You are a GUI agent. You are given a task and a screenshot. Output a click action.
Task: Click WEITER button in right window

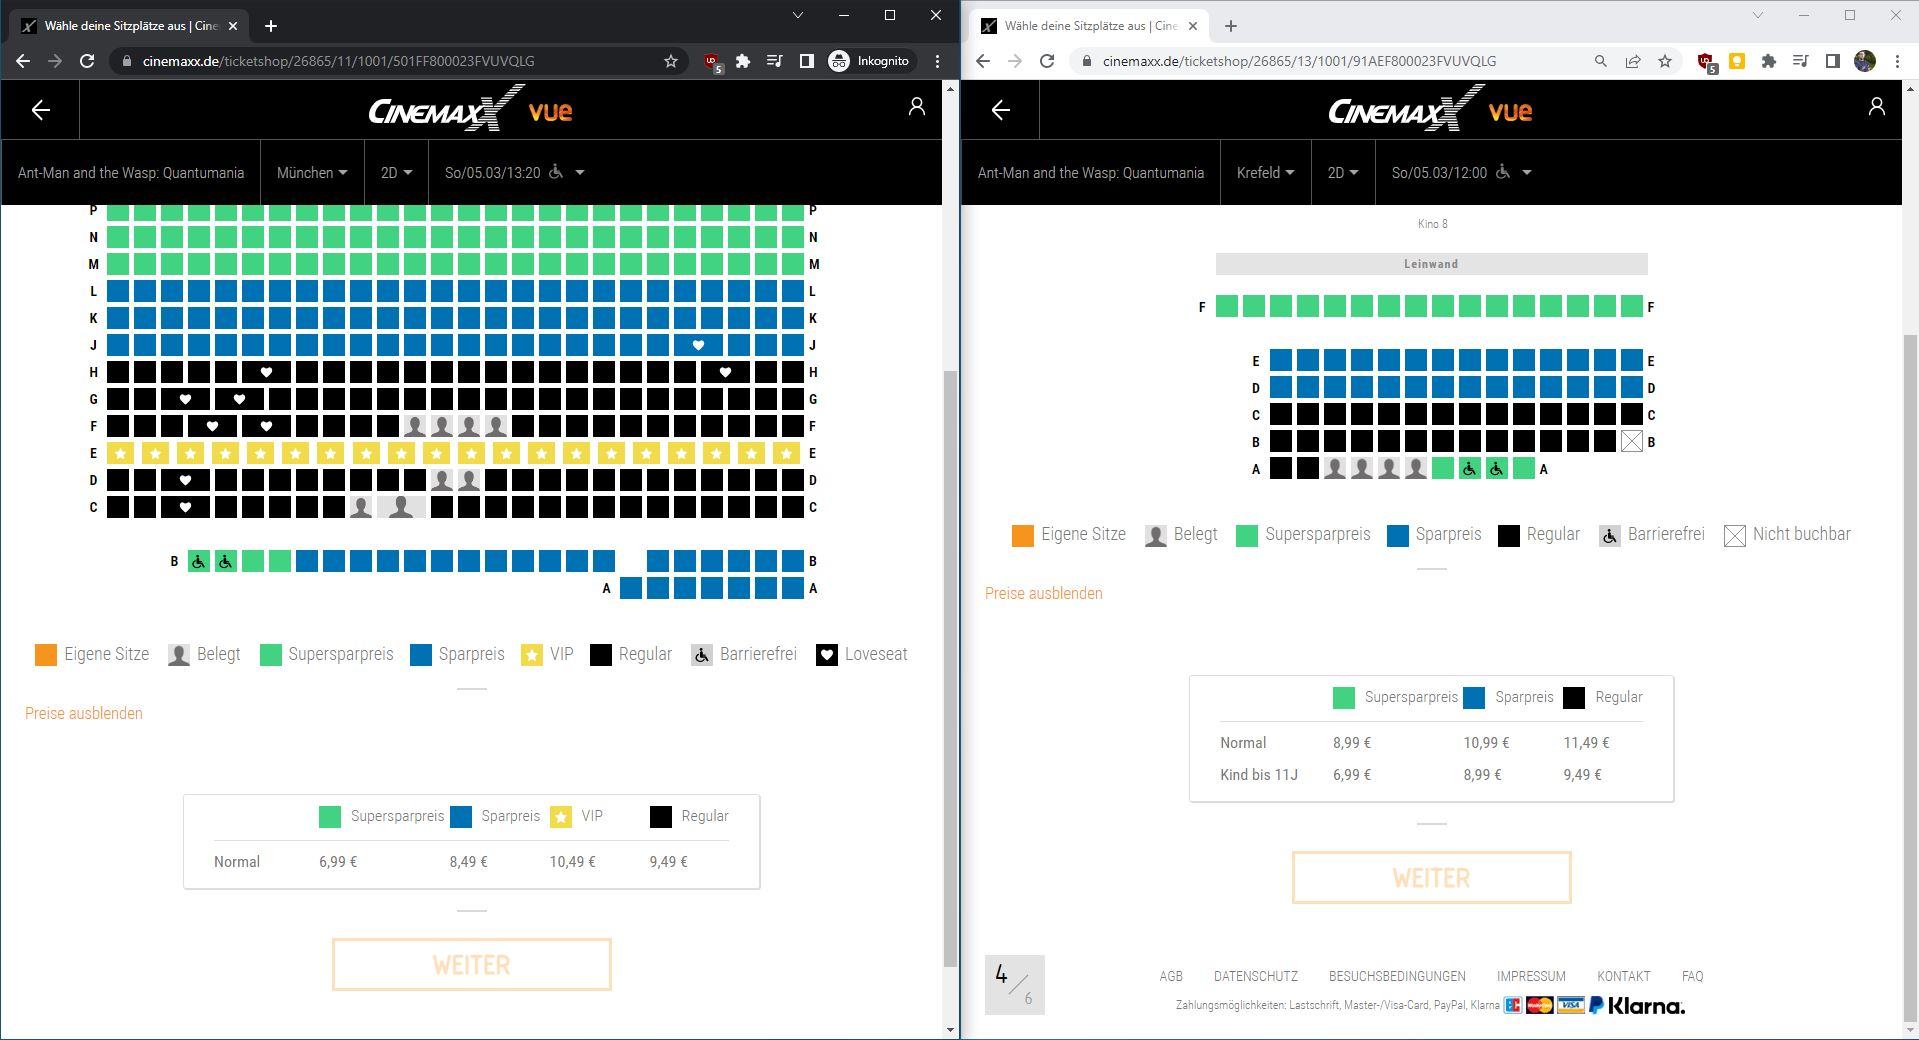(x=1431, y=878)
